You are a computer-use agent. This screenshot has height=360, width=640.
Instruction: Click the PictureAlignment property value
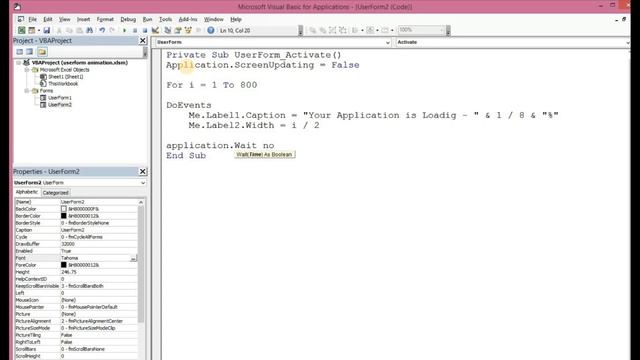[98, 321]
